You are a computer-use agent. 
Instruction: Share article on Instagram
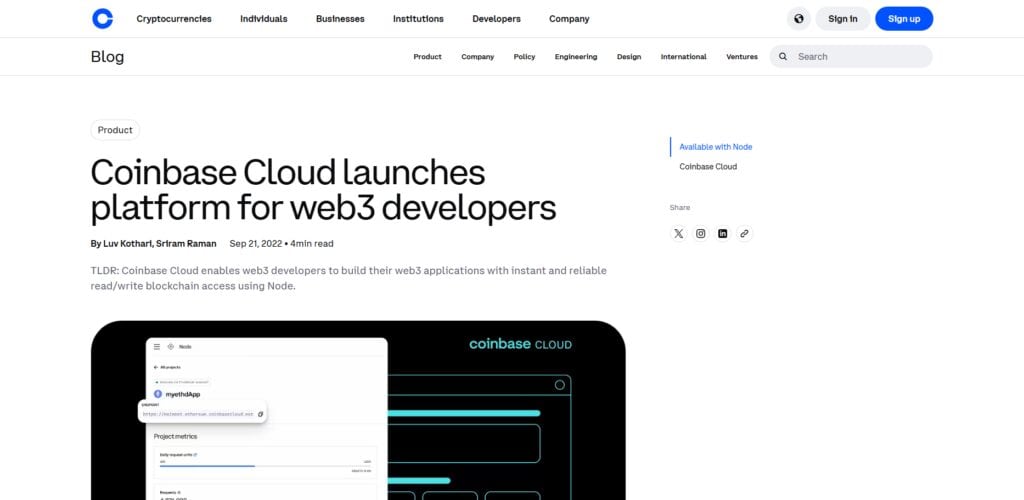(x=701, y=234)
